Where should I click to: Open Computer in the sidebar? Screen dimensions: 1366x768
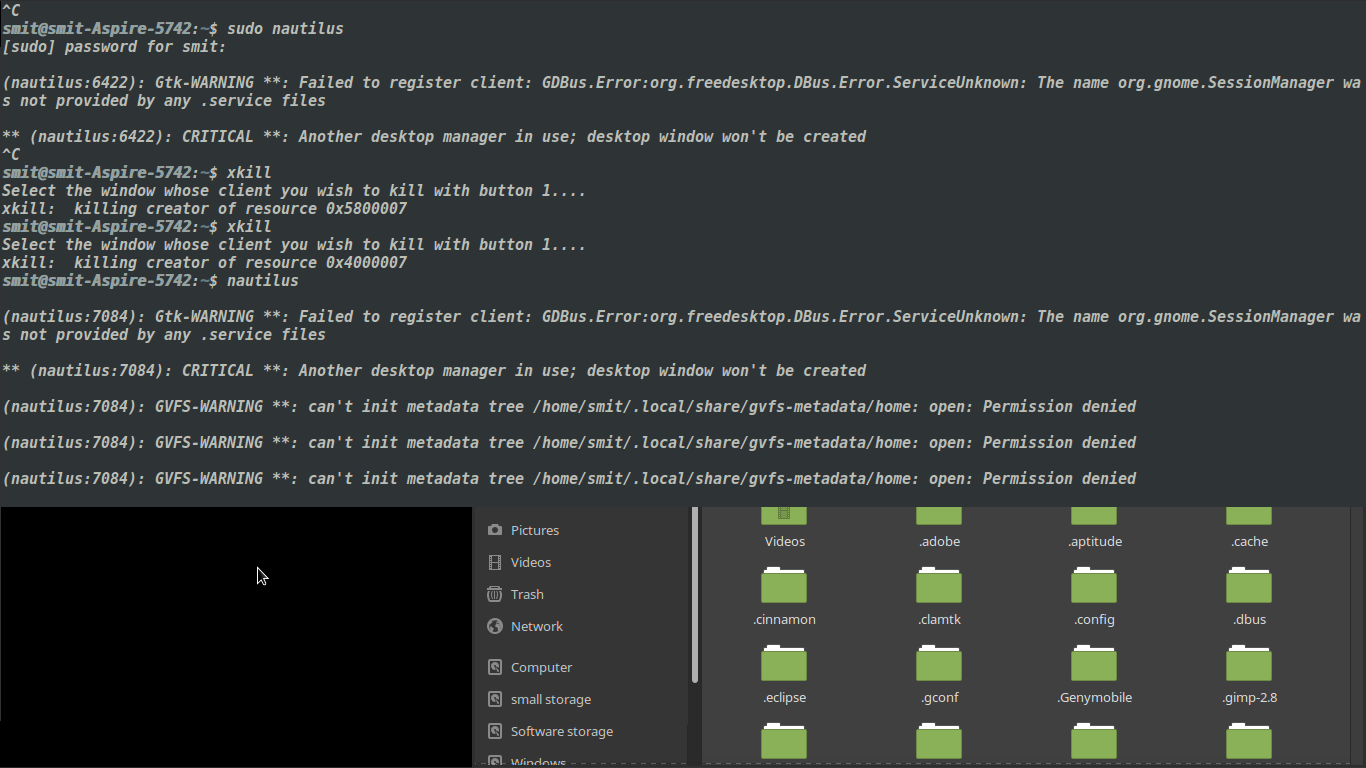tap(541, 667)
